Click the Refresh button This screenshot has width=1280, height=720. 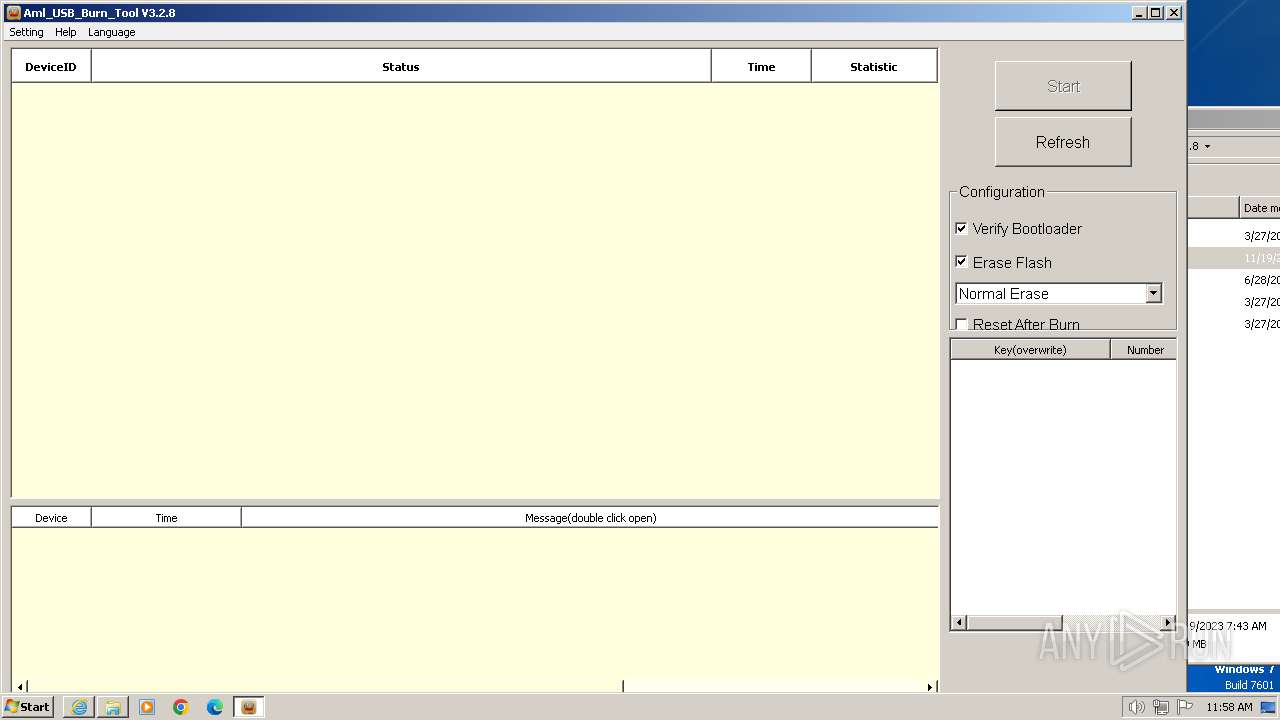coord(1063,142)
